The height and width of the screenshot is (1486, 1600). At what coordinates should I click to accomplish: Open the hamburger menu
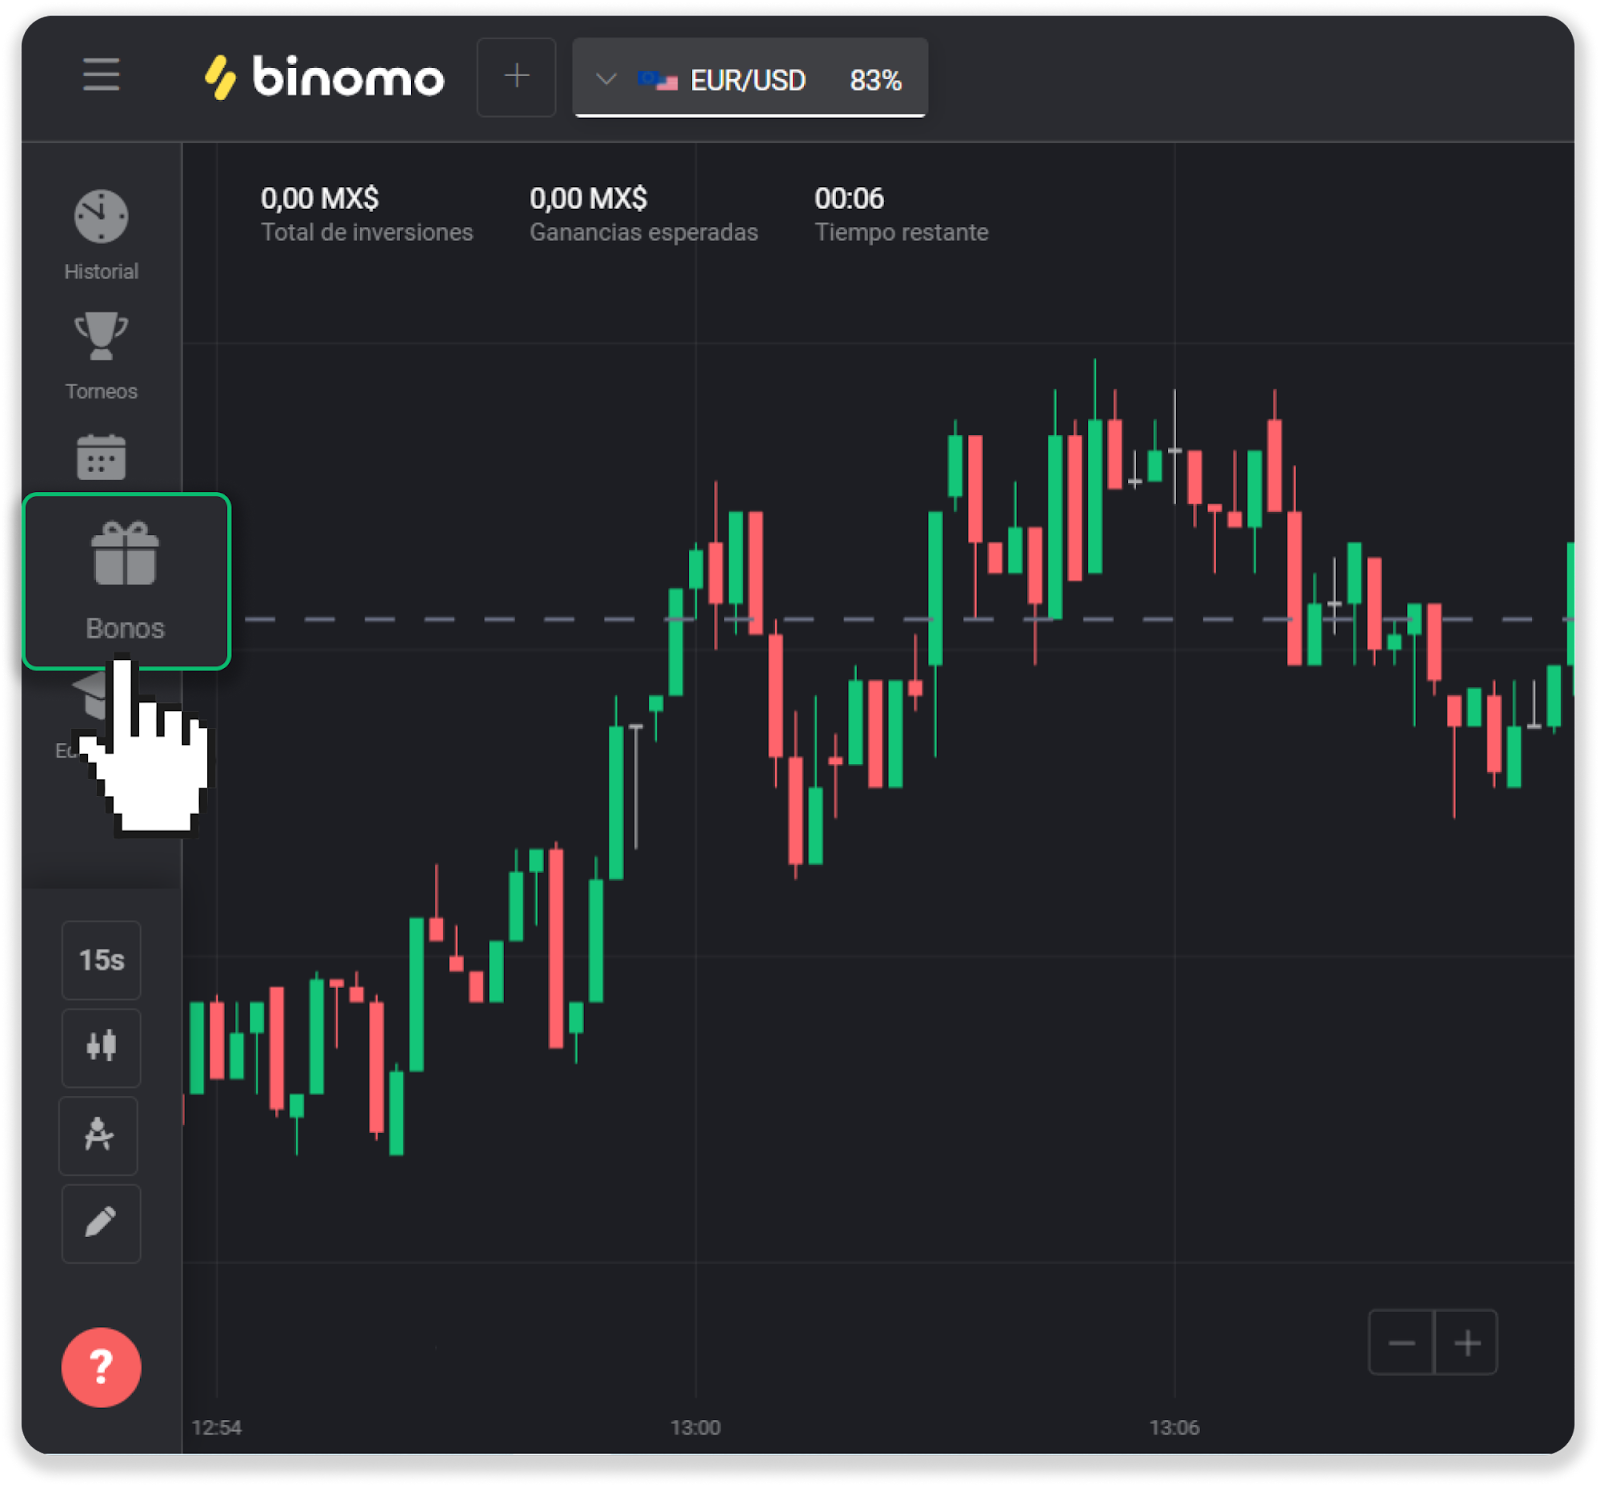coord(101,75)
